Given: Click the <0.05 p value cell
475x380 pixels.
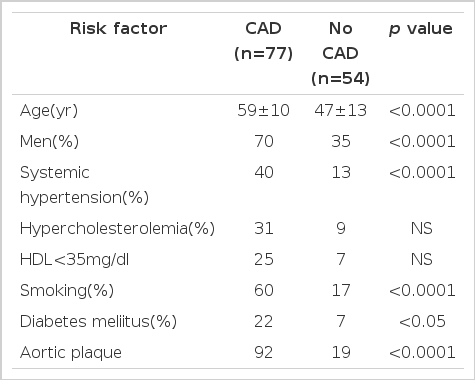Looking at the screenshot, I should 422,321.
